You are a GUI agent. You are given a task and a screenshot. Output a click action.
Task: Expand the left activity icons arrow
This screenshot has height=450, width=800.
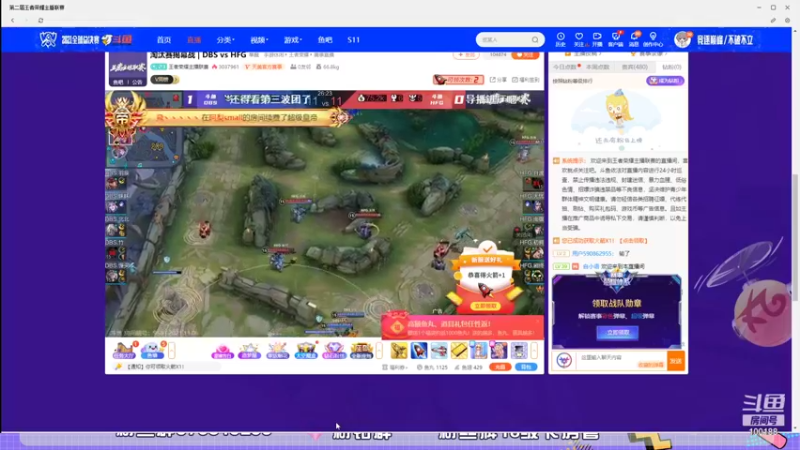171,351
